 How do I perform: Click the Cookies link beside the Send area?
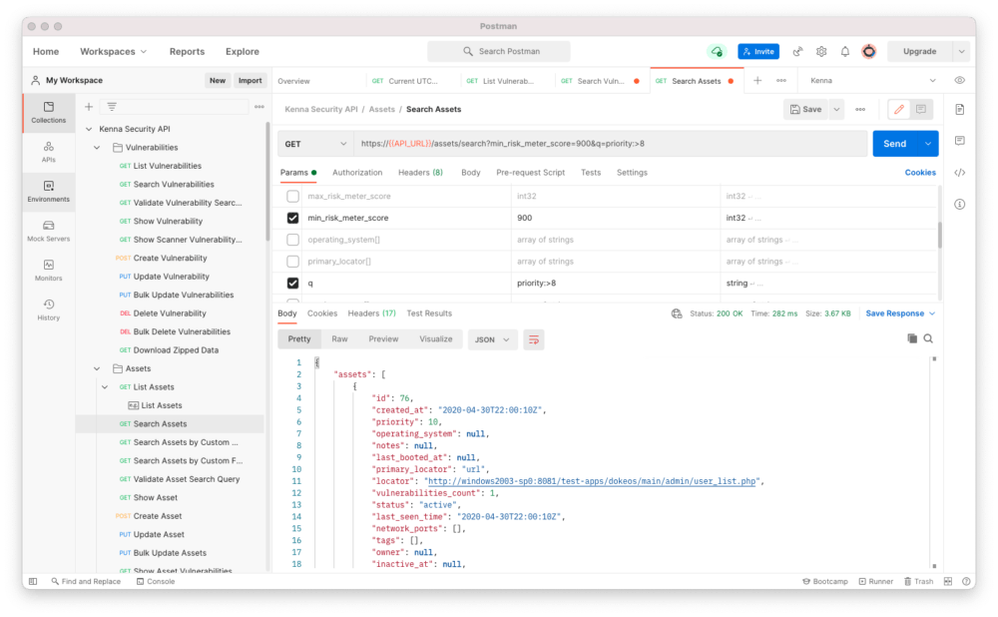point(920,173)
